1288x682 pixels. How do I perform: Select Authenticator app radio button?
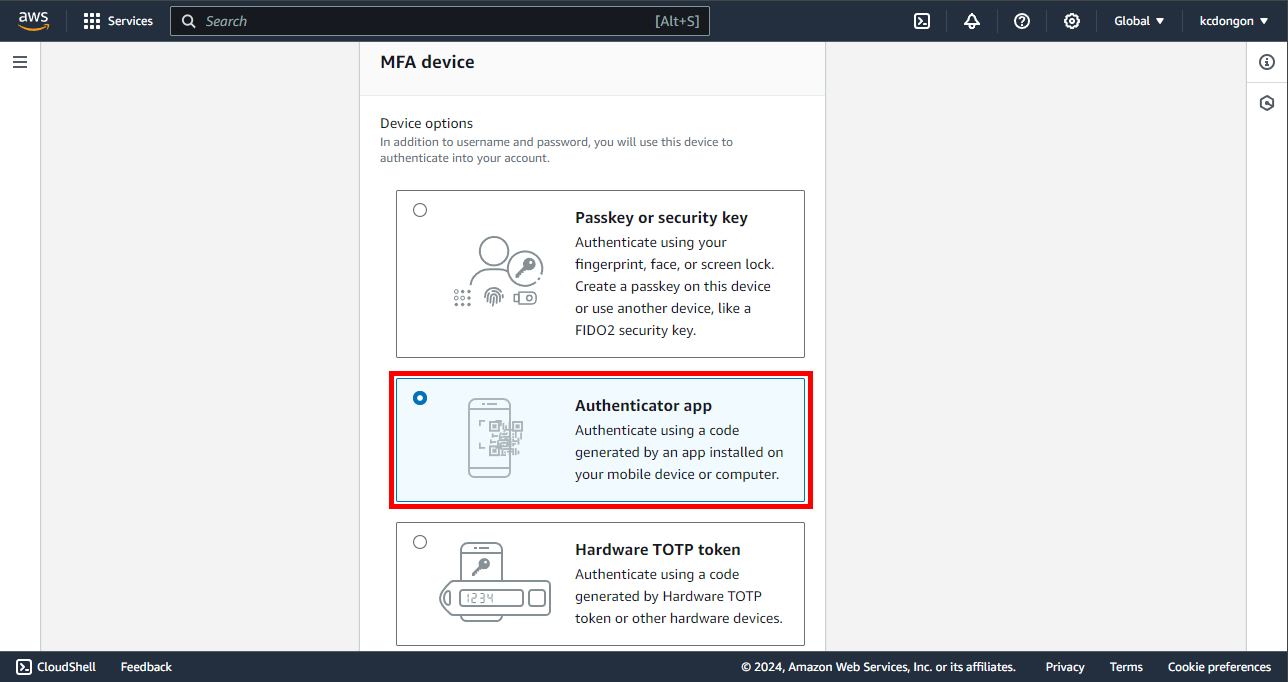(x=420, y=398)
